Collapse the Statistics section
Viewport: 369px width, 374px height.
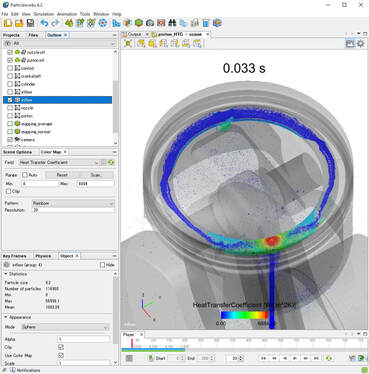[6, 274]
